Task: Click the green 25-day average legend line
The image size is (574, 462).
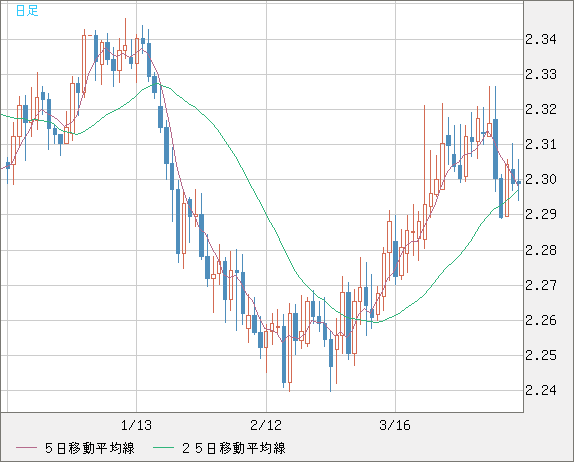Action: [x=163, y=448]
